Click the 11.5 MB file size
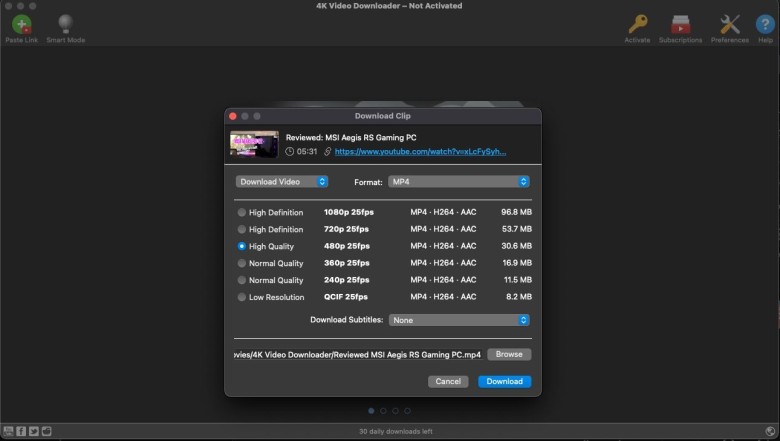The height and width of the screenshot is (441, 780). (518, 280)
